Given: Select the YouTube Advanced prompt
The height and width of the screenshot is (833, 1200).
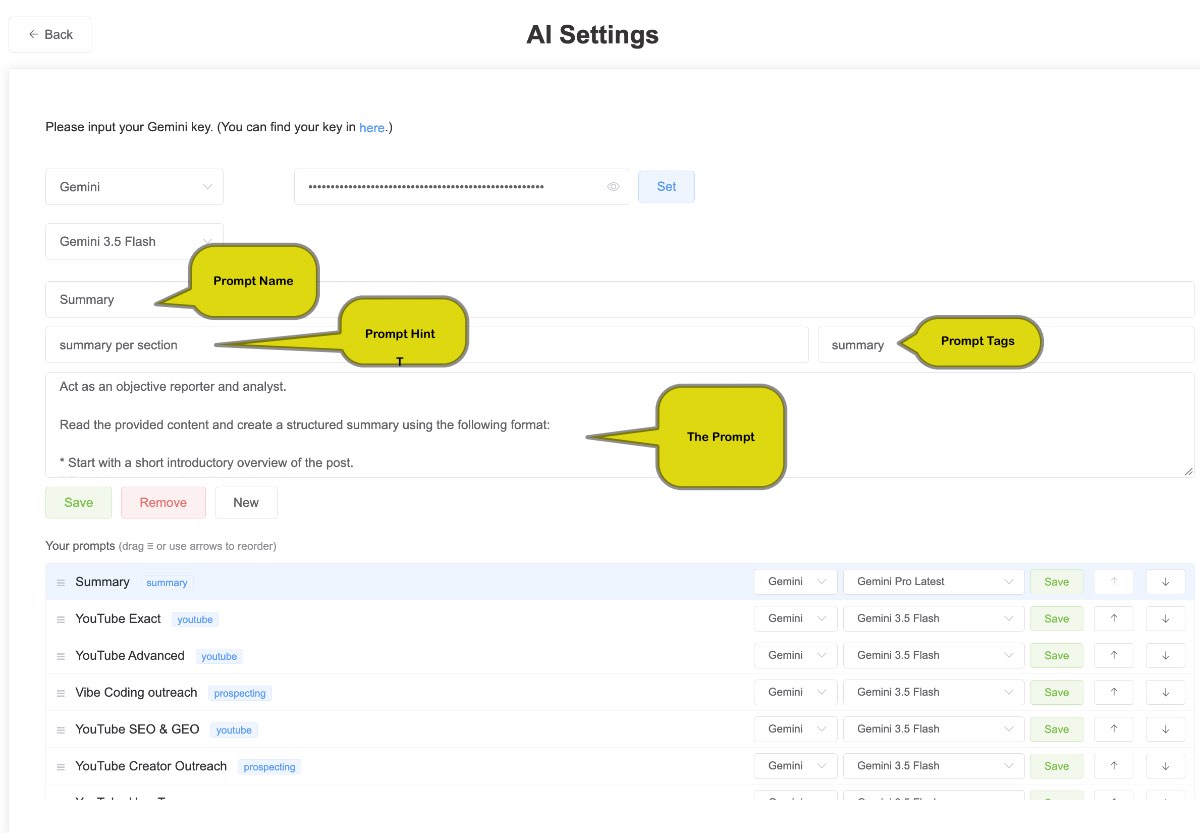Looking at the screenshot, I should tap(130, 656).
